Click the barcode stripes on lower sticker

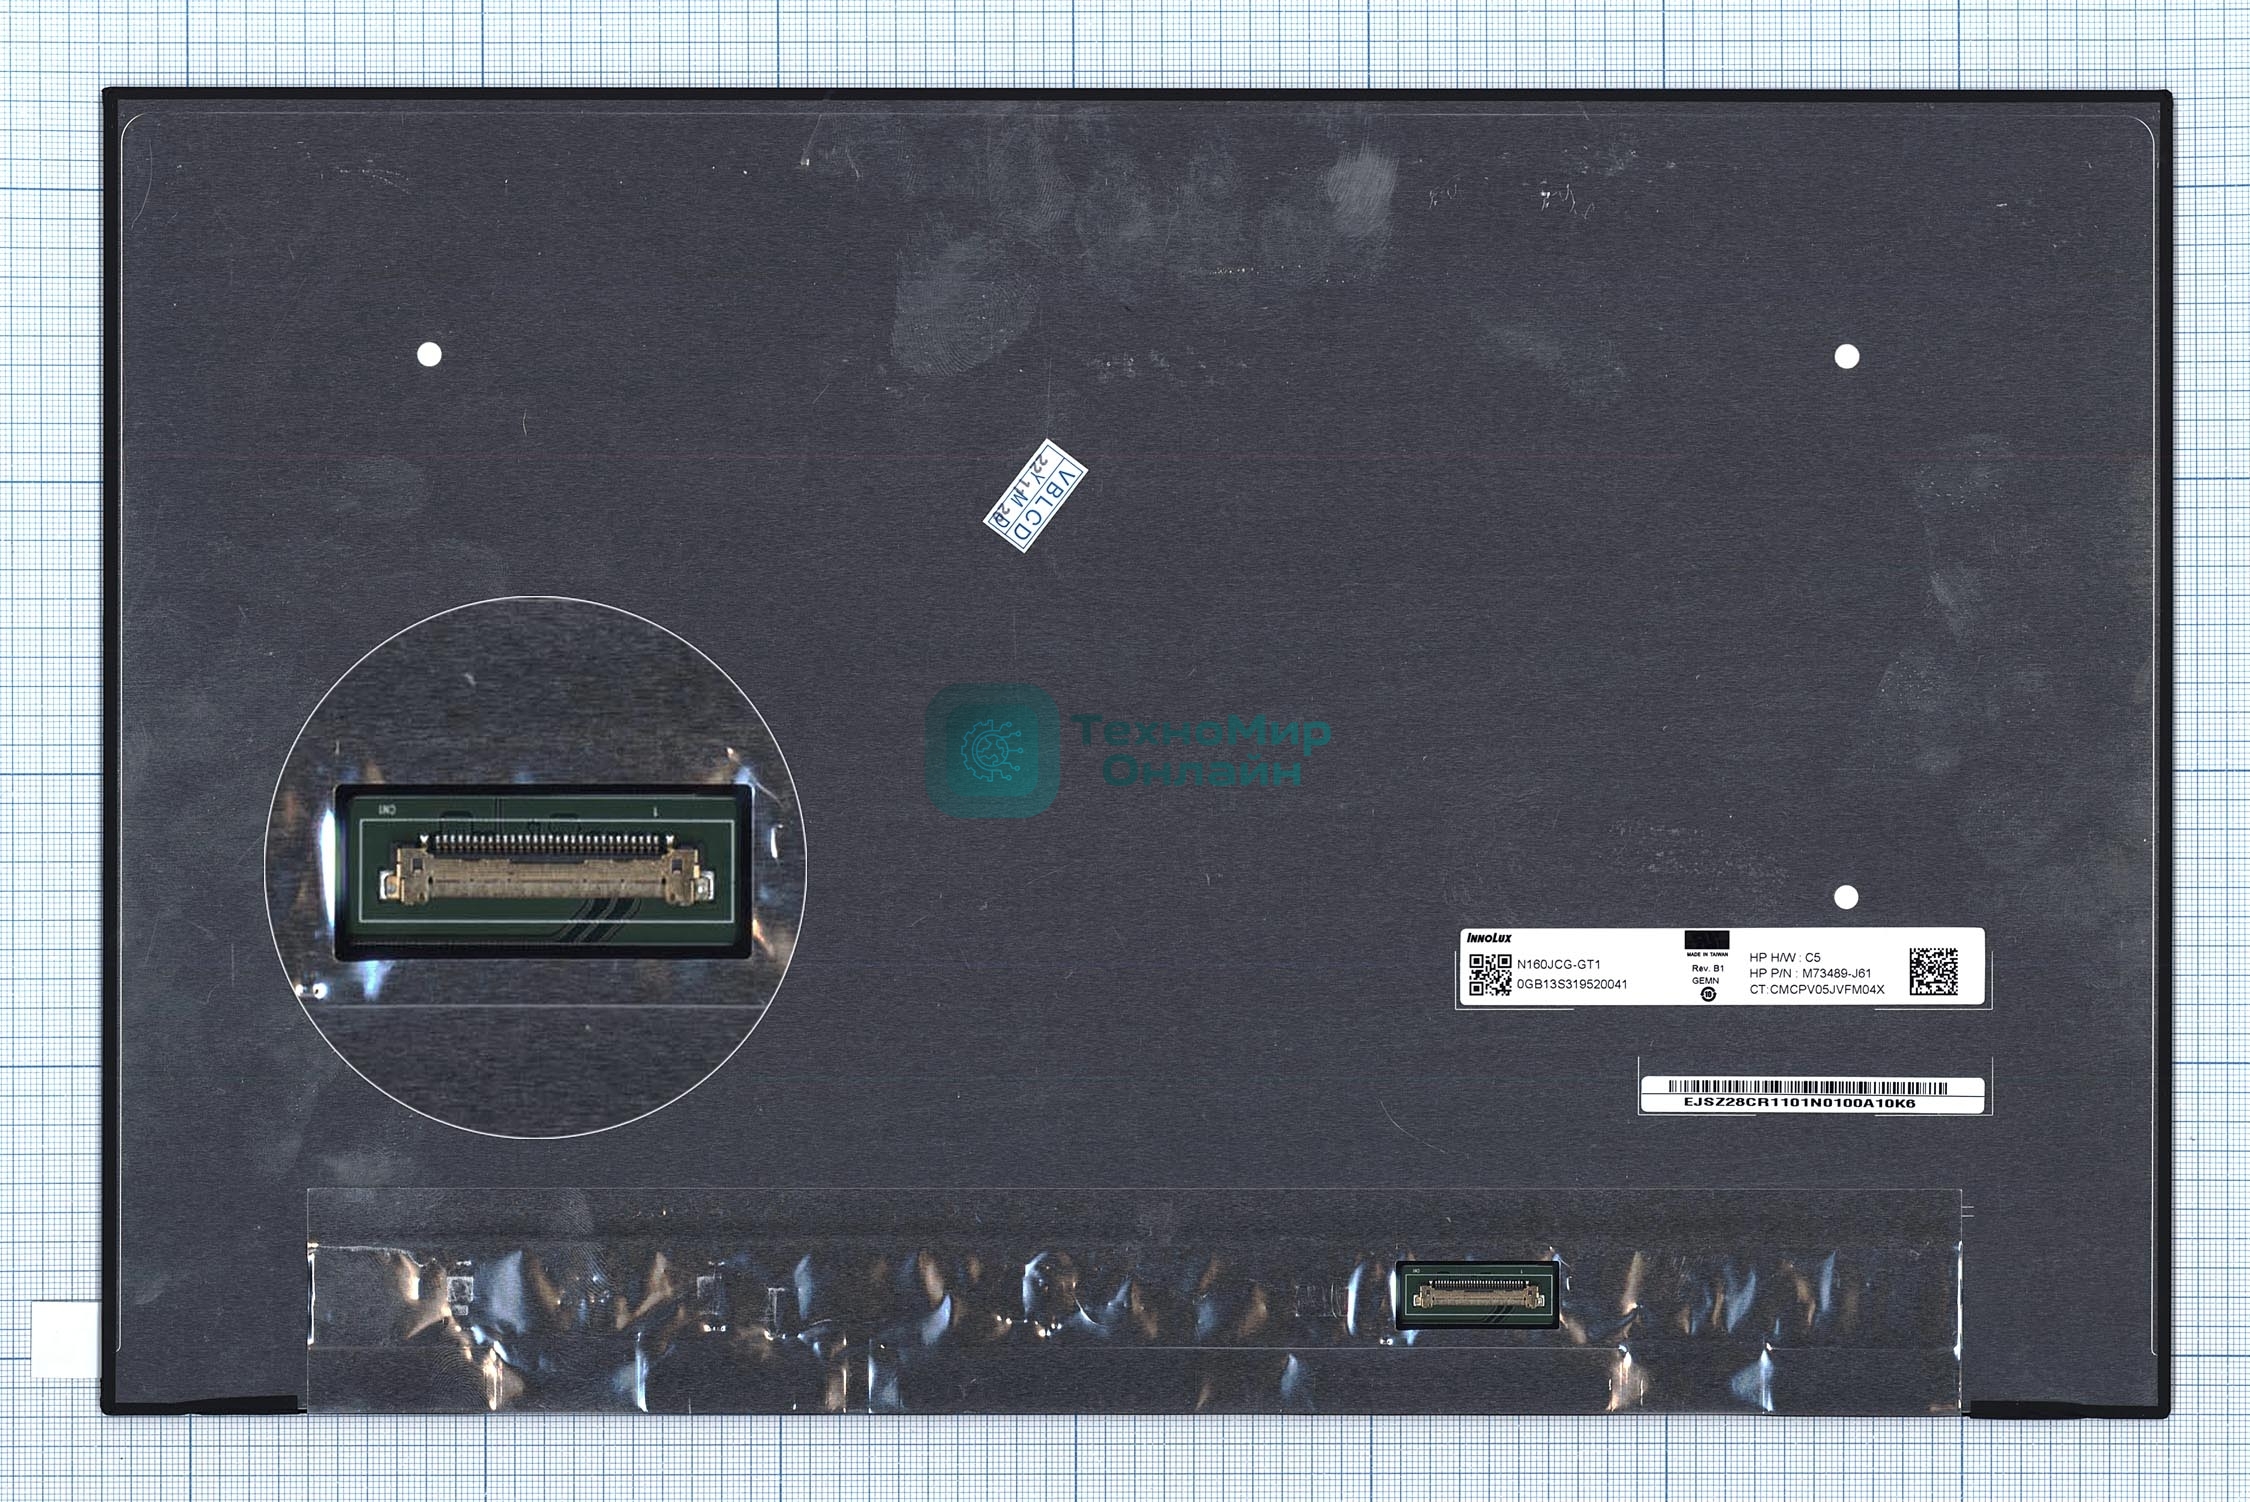1808,1087
